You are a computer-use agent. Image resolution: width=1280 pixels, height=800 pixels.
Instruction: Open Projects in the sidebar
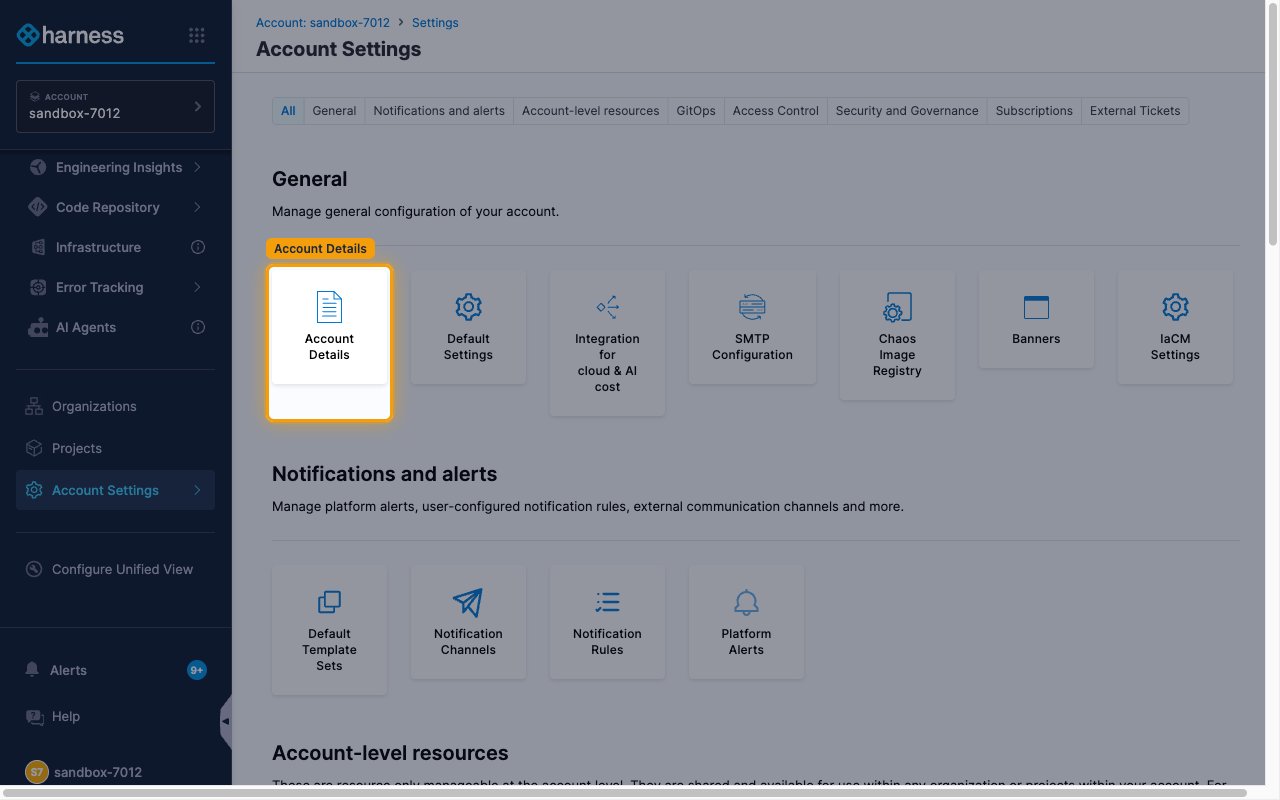(115, 448)
